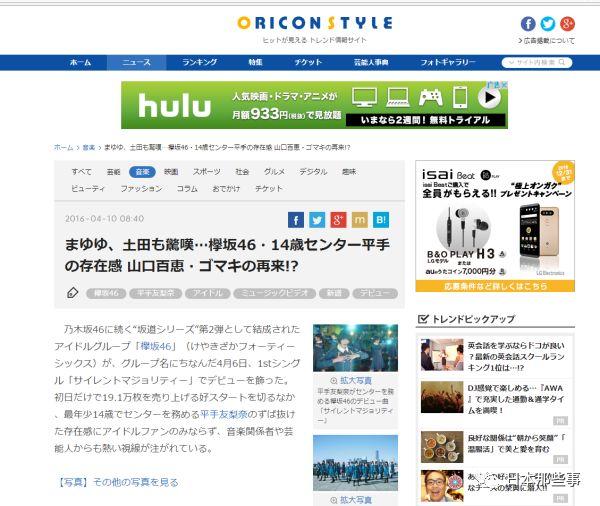600x506 pixels.
Task: Open 【写真】その他の写真を見る link
Action: (x=117, y=482)
